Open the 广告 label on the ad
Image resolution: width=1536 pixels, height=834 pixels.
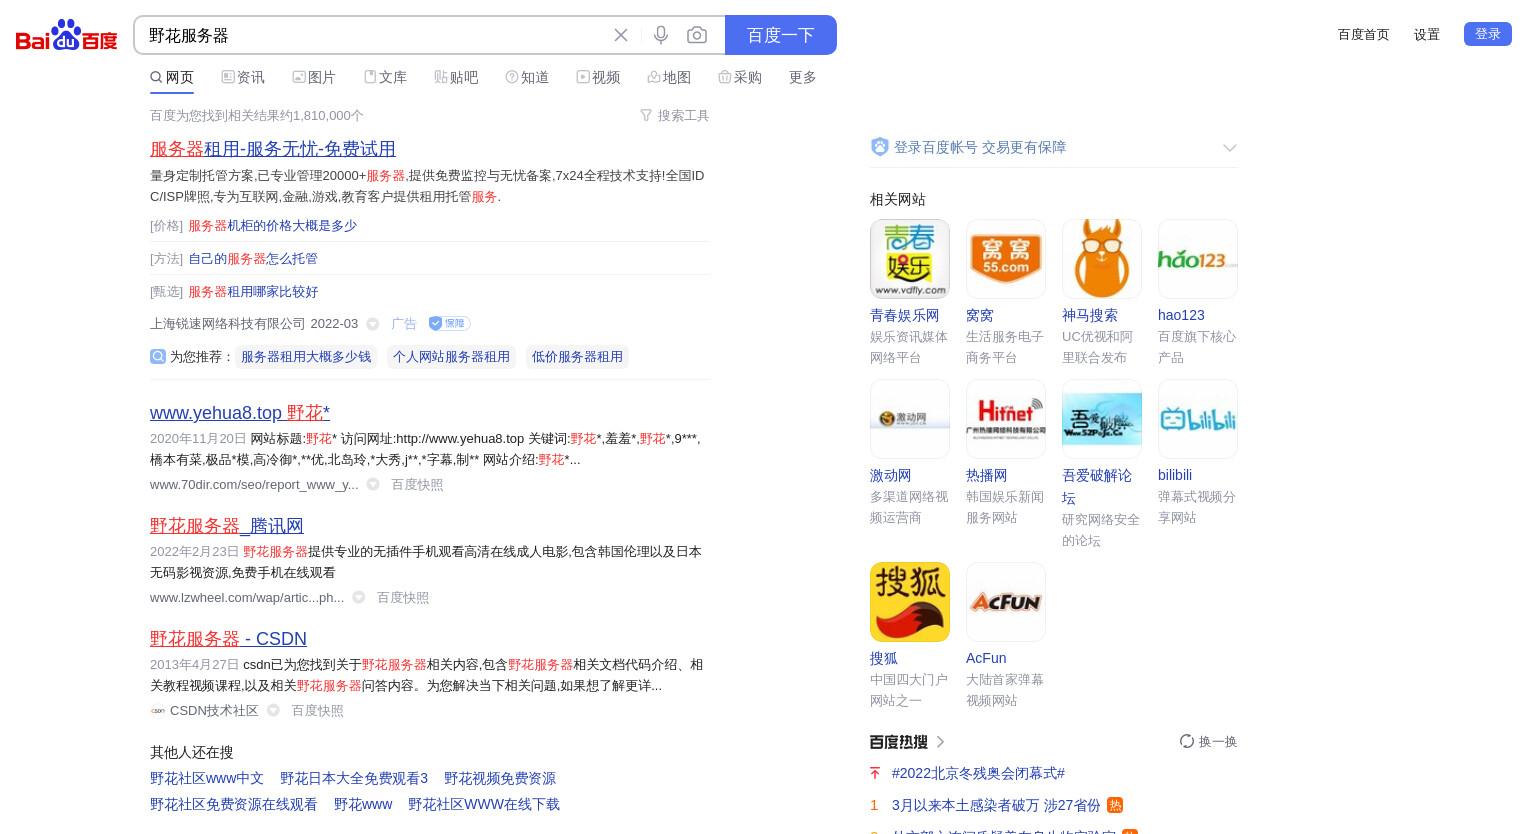click(404, 323)
